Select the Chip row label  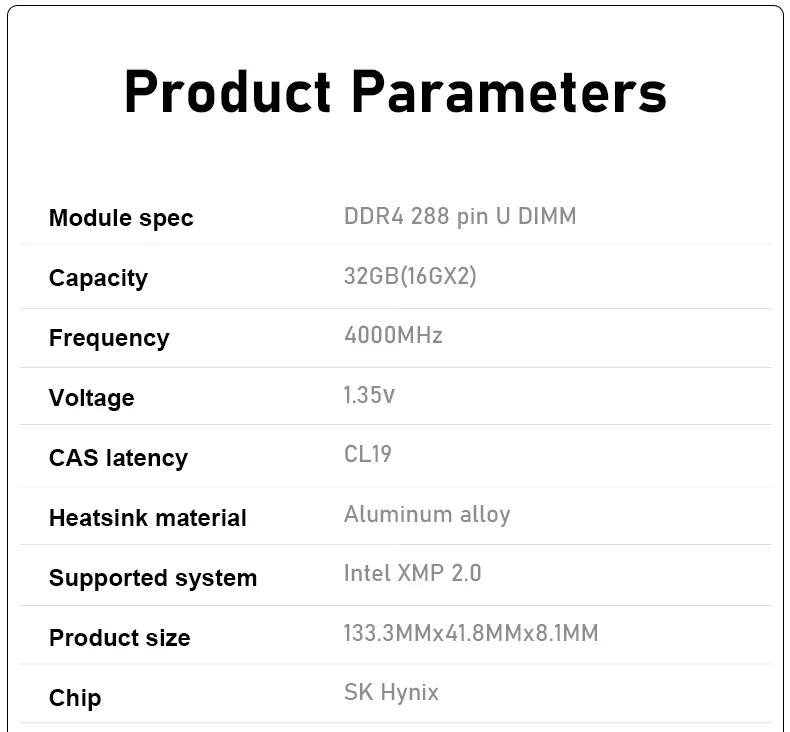[x=75, y=698]
